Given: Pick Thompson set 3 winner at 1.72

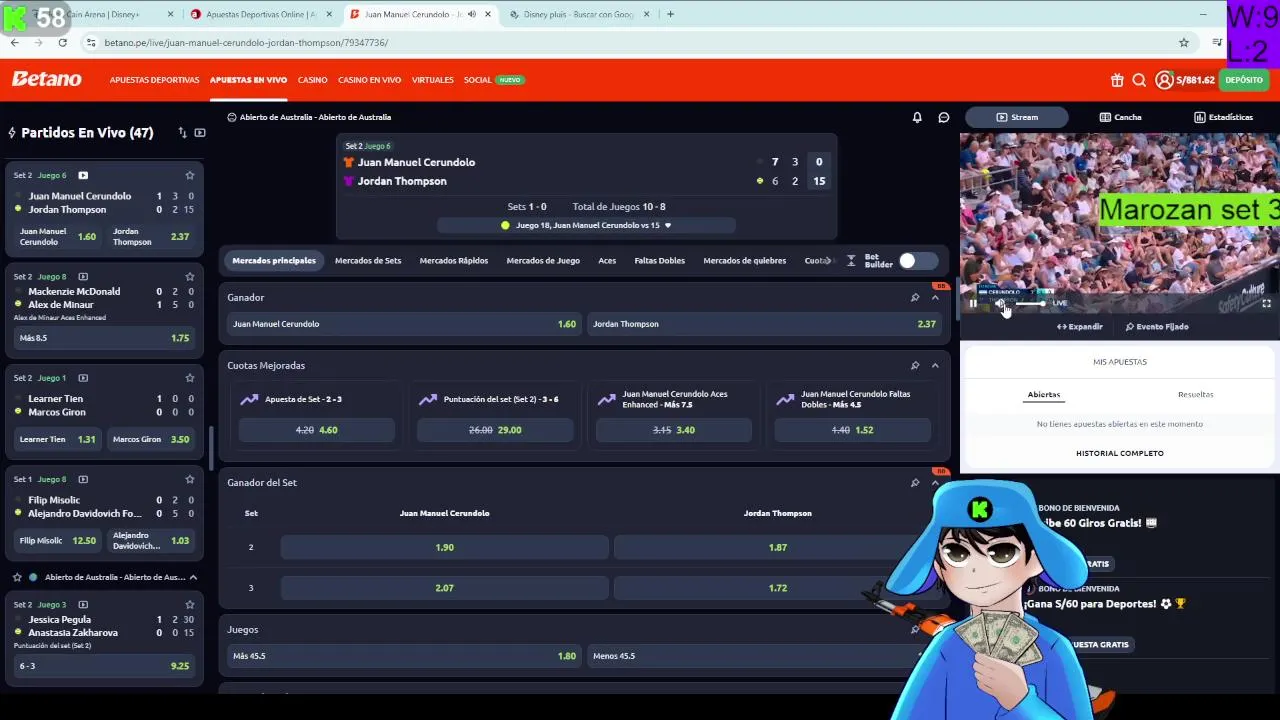Looking at the screenshot, I should pos(777,588).
